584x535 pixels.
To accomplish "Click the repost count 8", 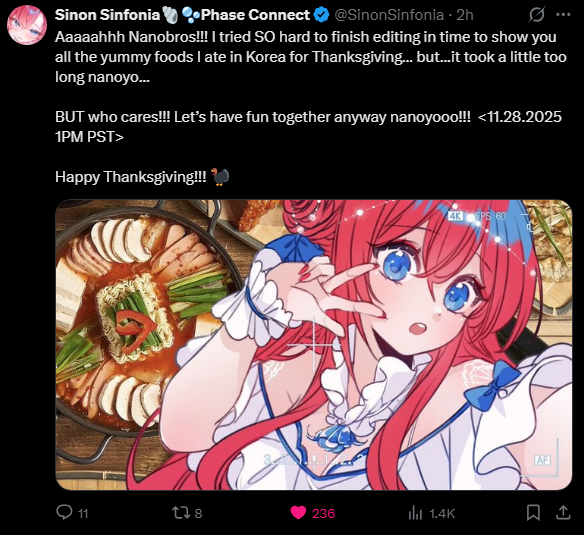I will pos(199,513).
